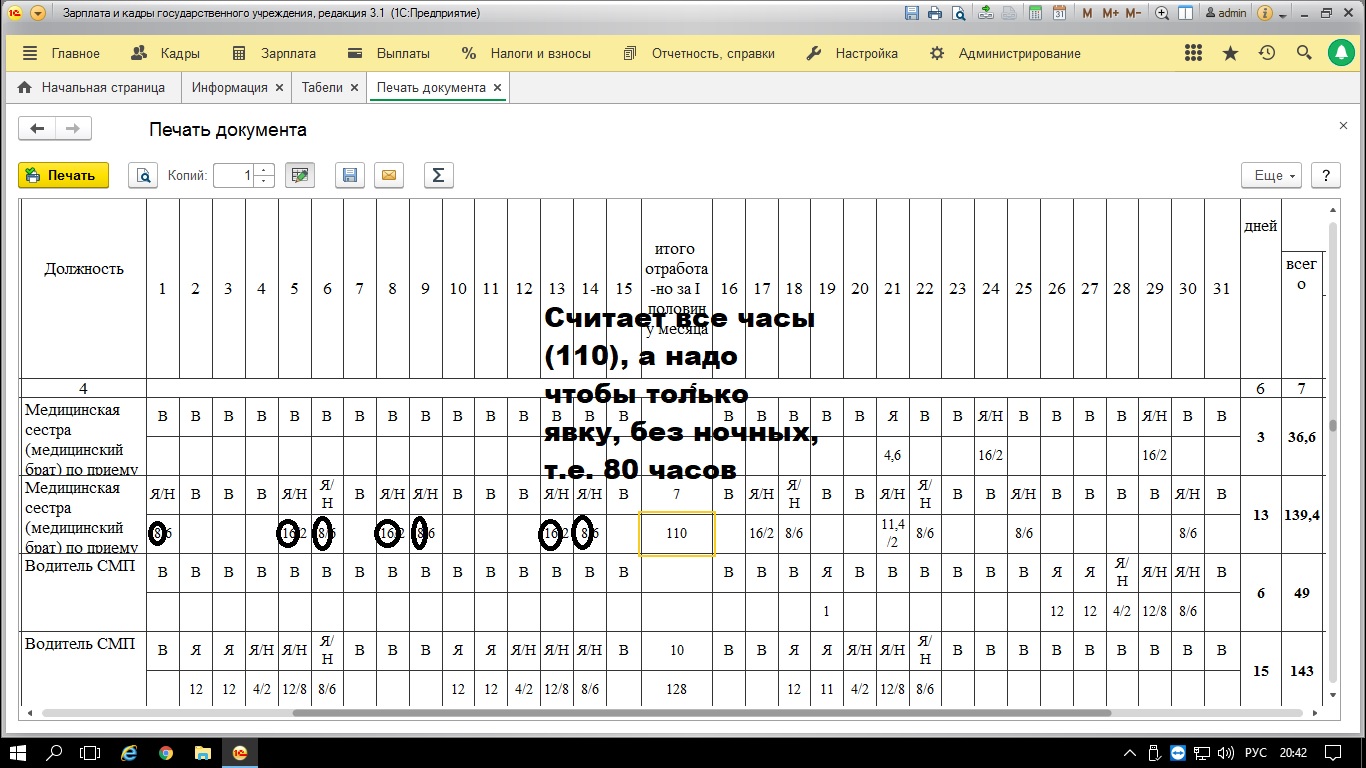Switch to the Табели tab

pos(322,87)
